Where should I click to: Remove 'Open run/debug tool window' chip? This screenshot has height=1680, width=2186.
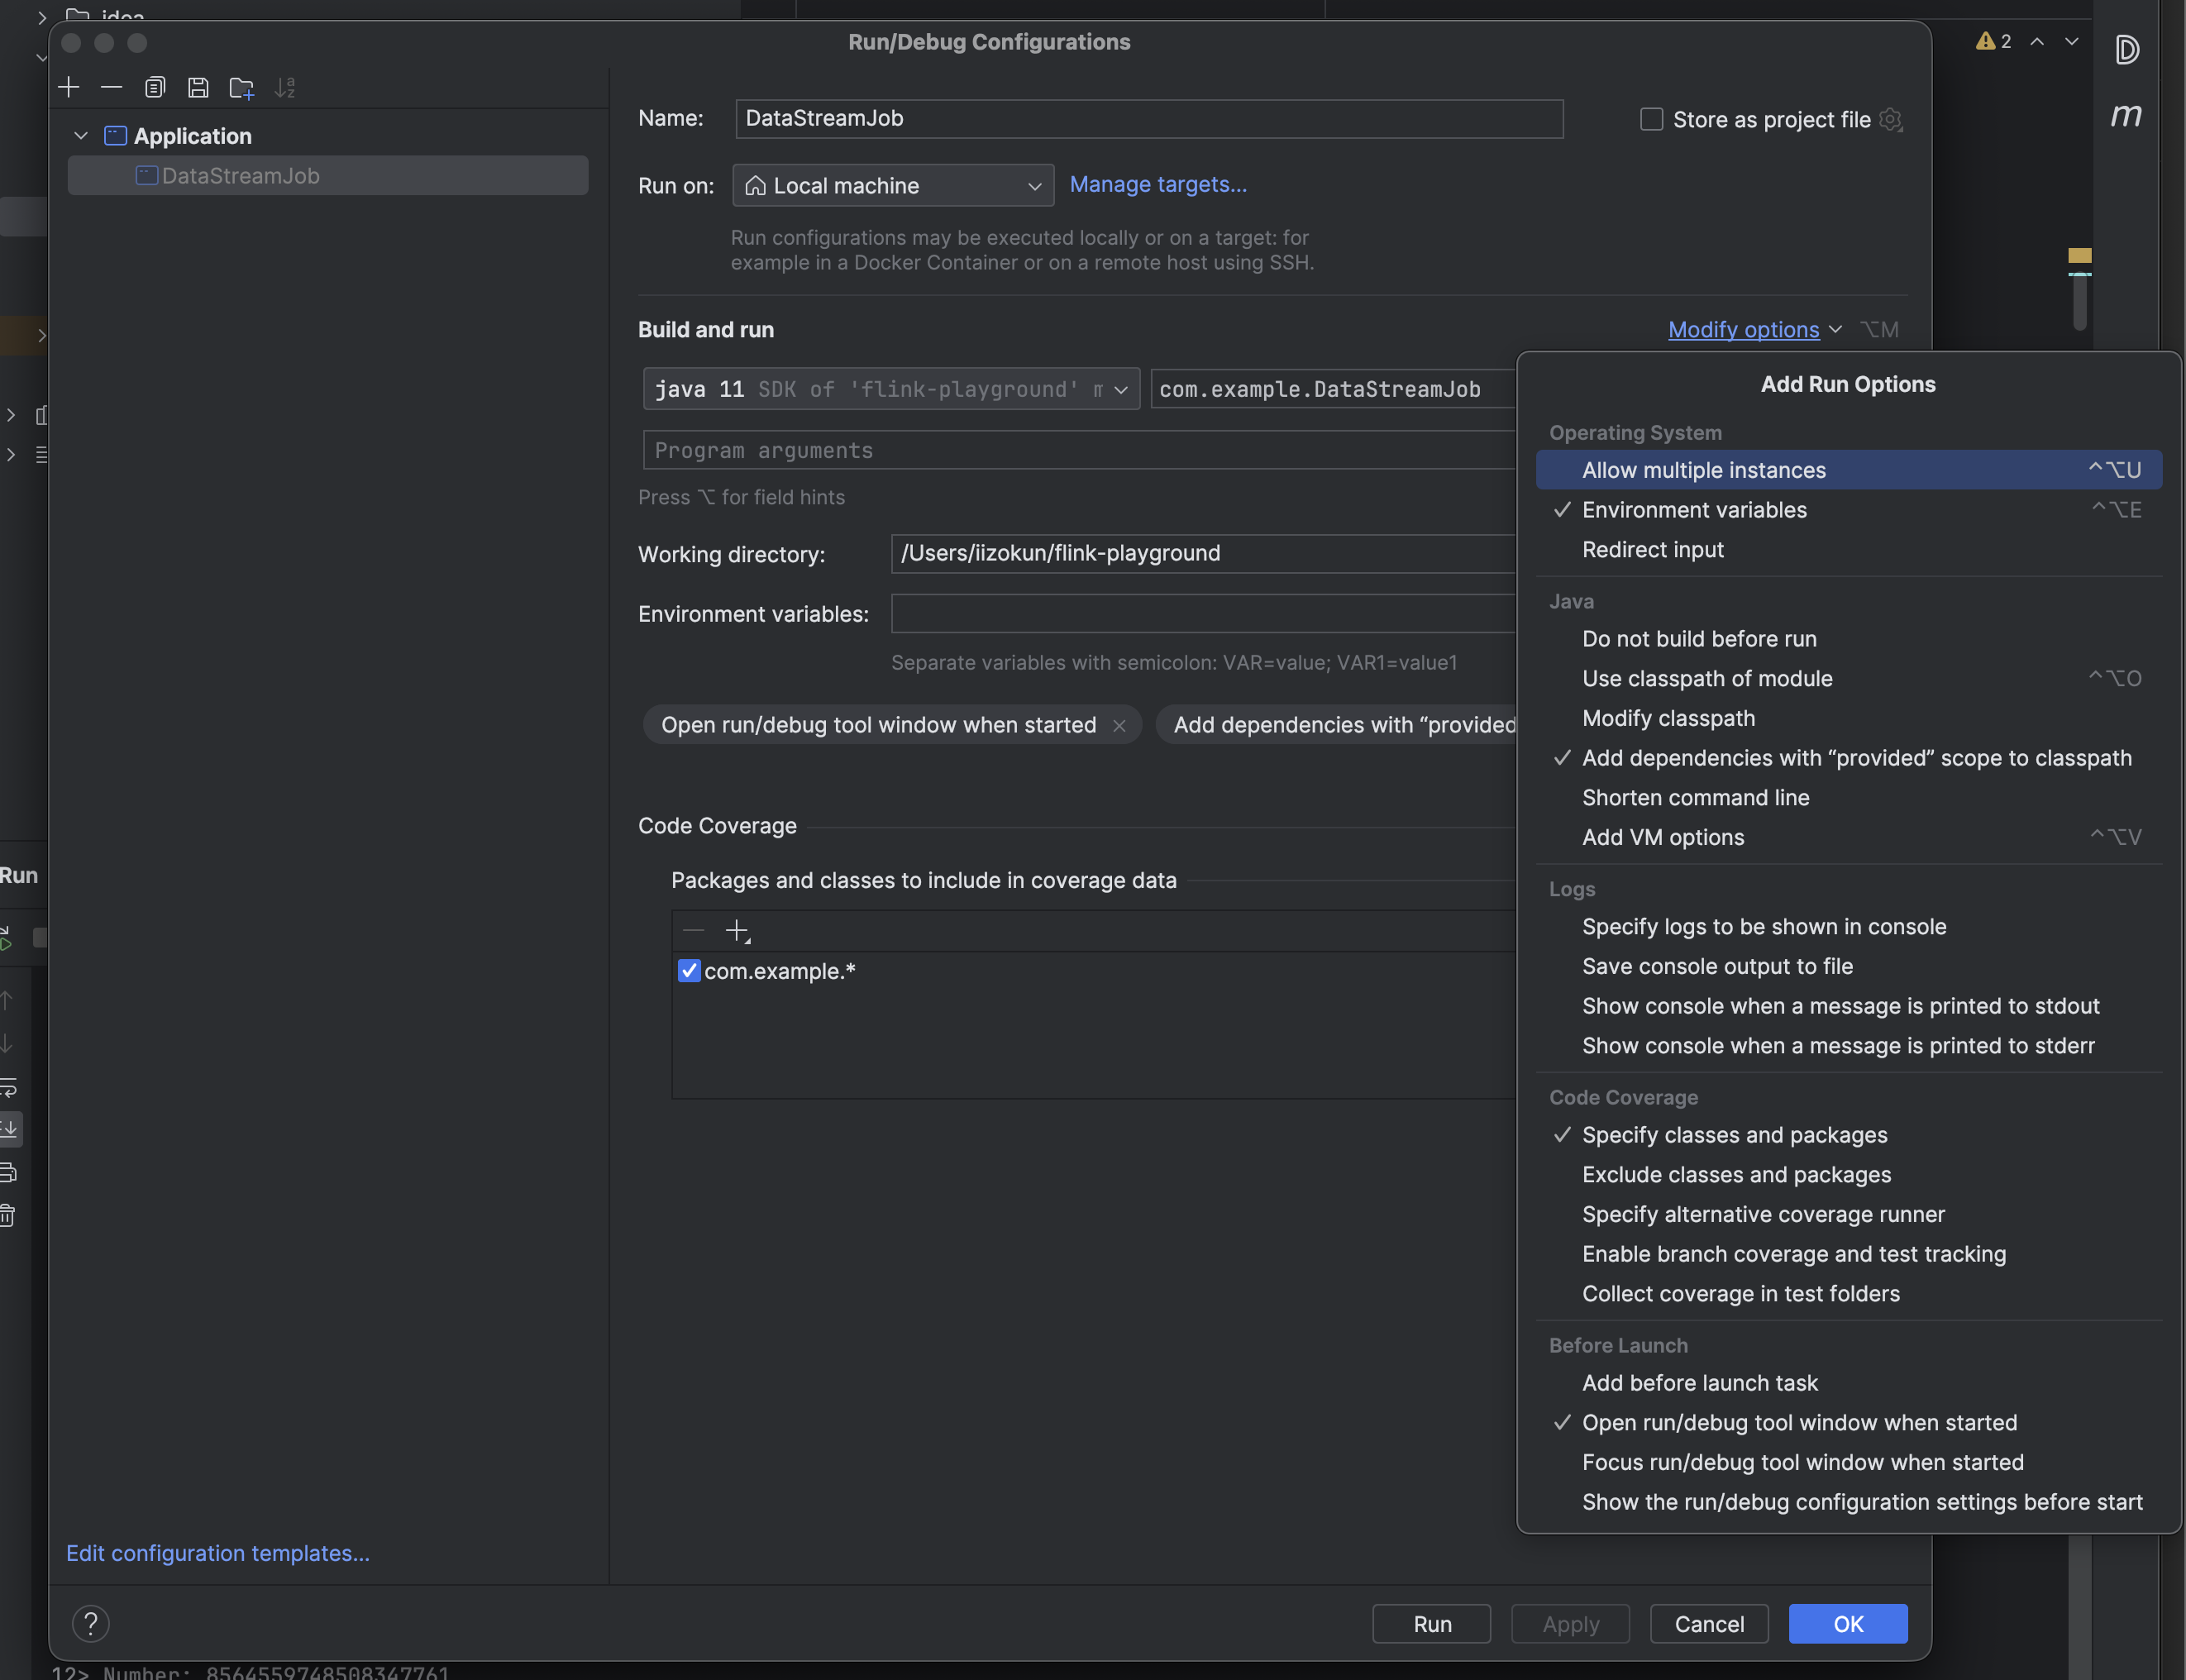(1119, 726)
